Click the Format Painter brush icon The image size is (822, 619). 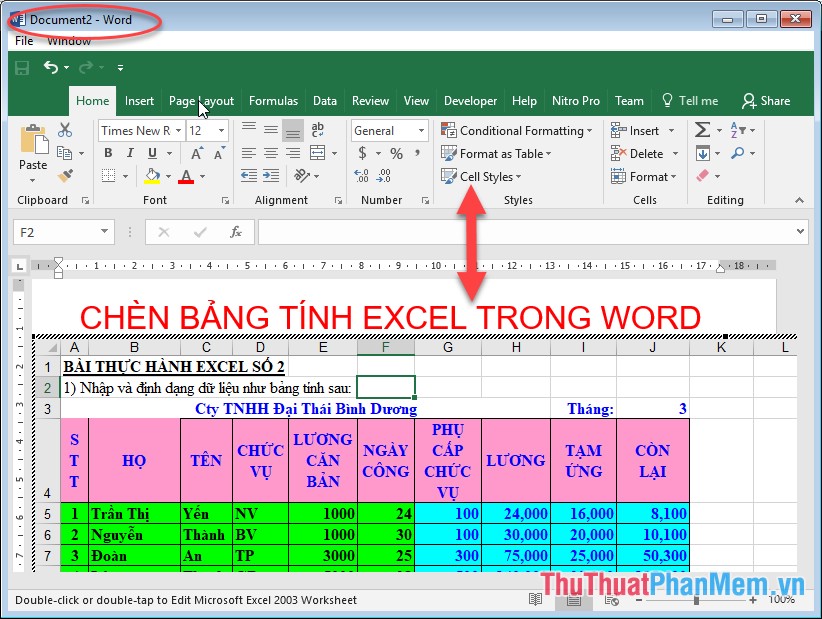click(65, 176)
